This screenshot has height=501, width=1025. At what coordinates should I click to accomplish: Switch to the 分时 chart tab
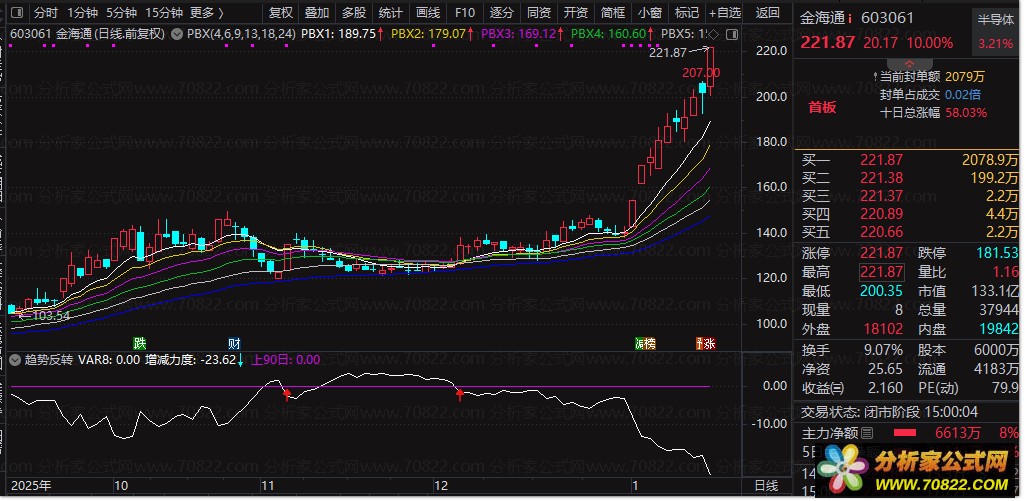click(45, 13)
